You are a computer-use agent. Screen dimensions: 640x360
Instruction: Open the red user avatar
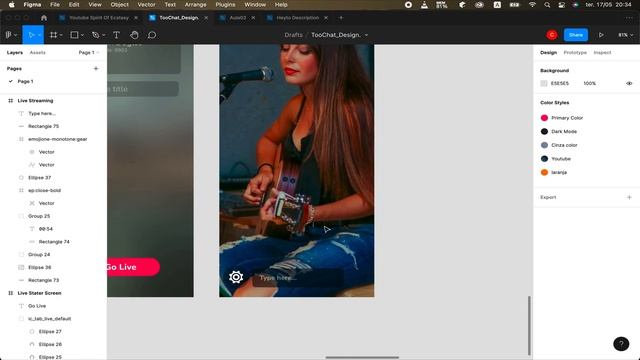click(552, 35)
